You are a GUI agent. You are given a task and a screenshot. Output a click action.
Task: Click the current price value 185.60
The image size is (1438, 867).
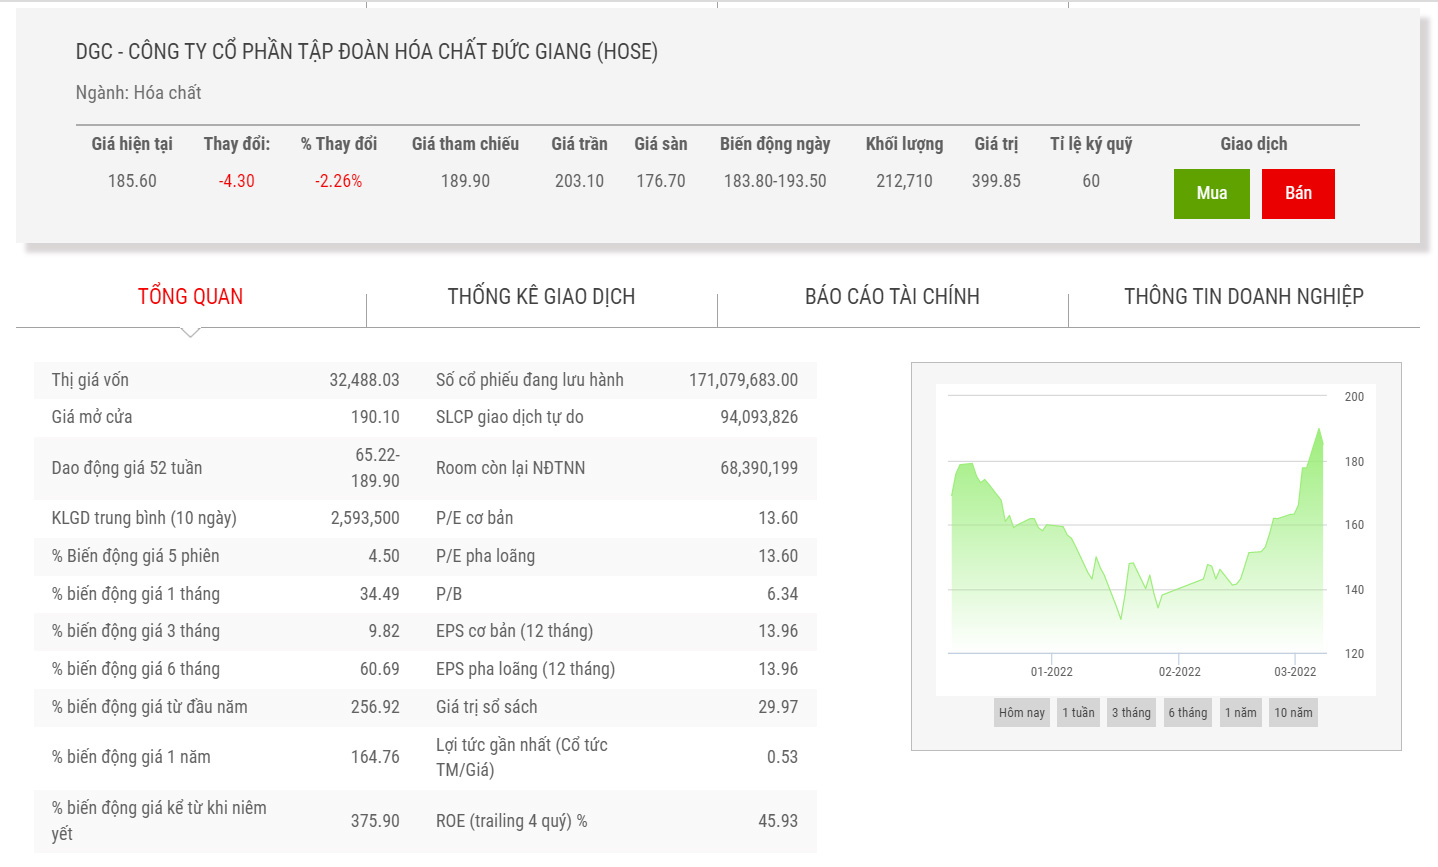coord(132,181)
